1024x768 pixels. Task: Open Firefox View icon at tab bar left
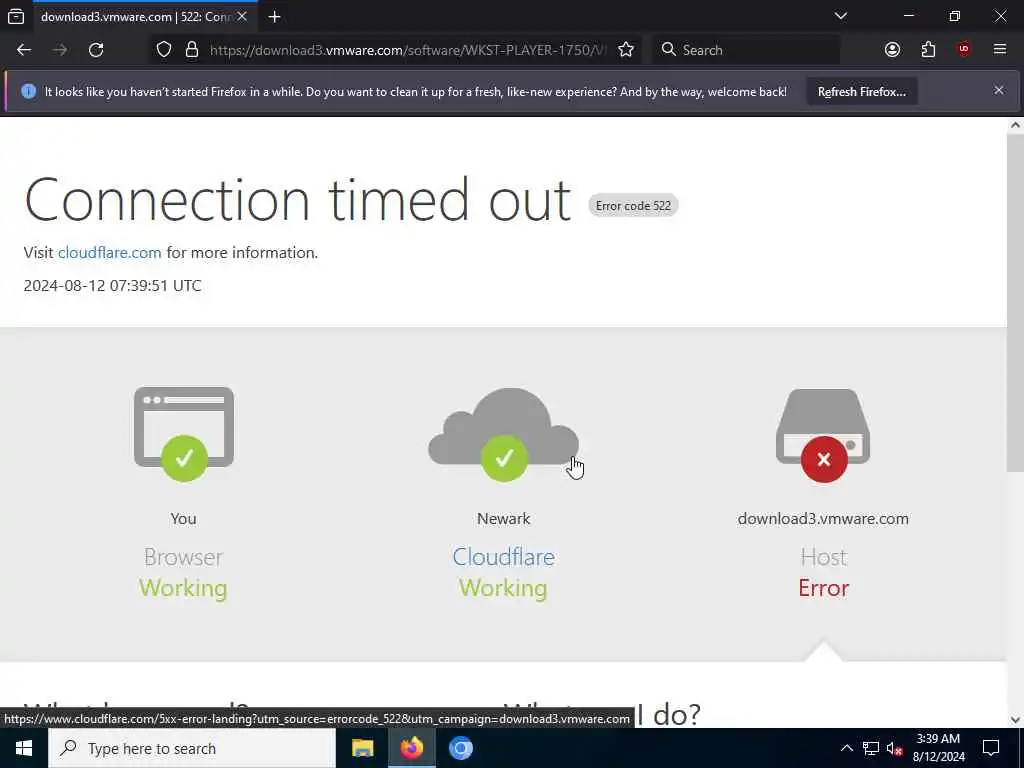pos(16,16)
